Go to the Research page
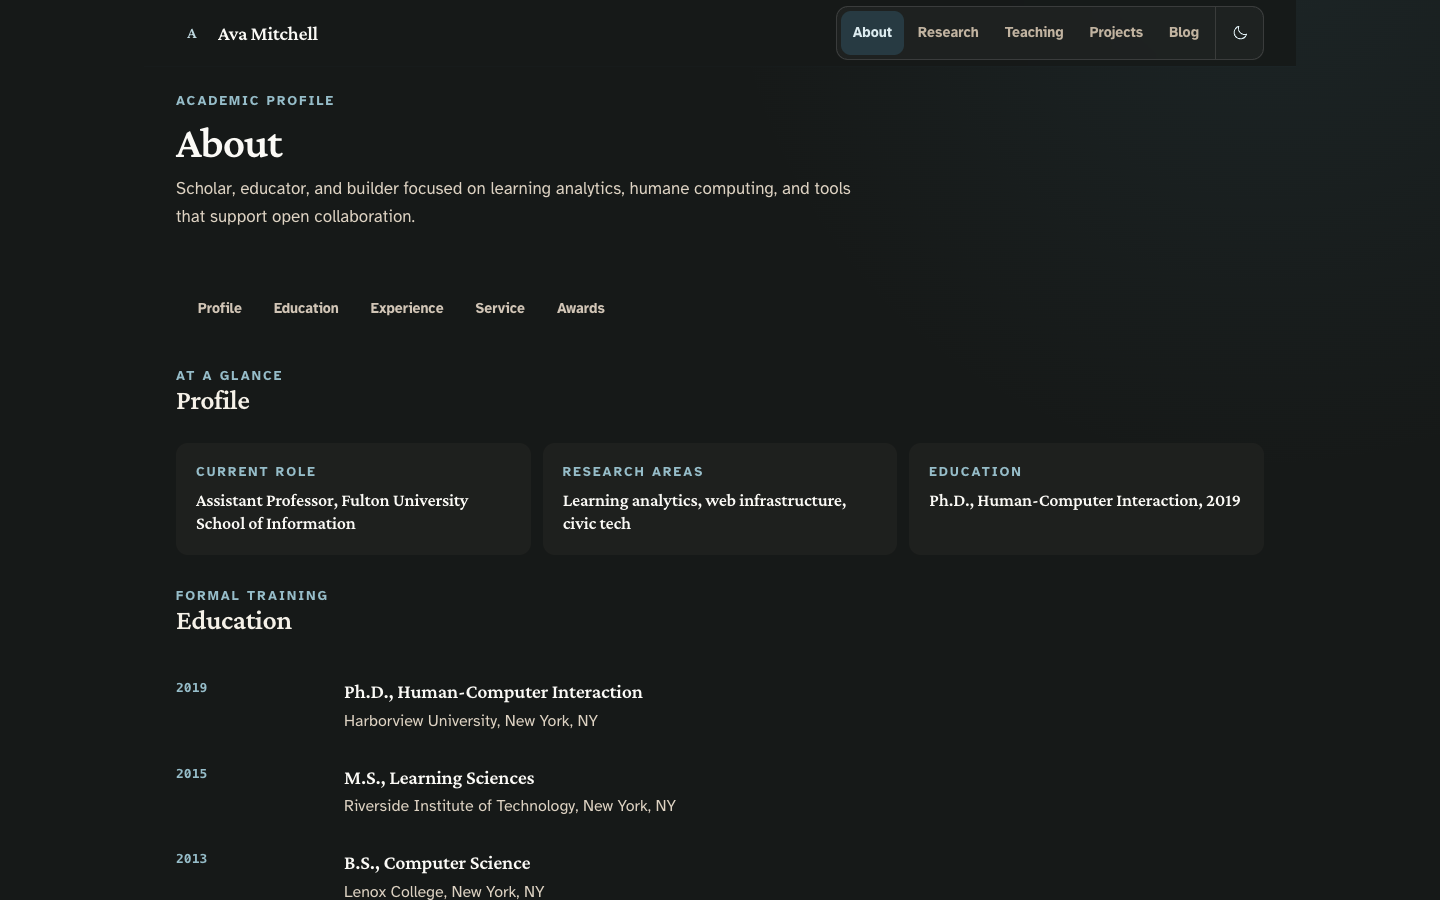Screen dimensions: 1440x900 (x=948, y=33)
